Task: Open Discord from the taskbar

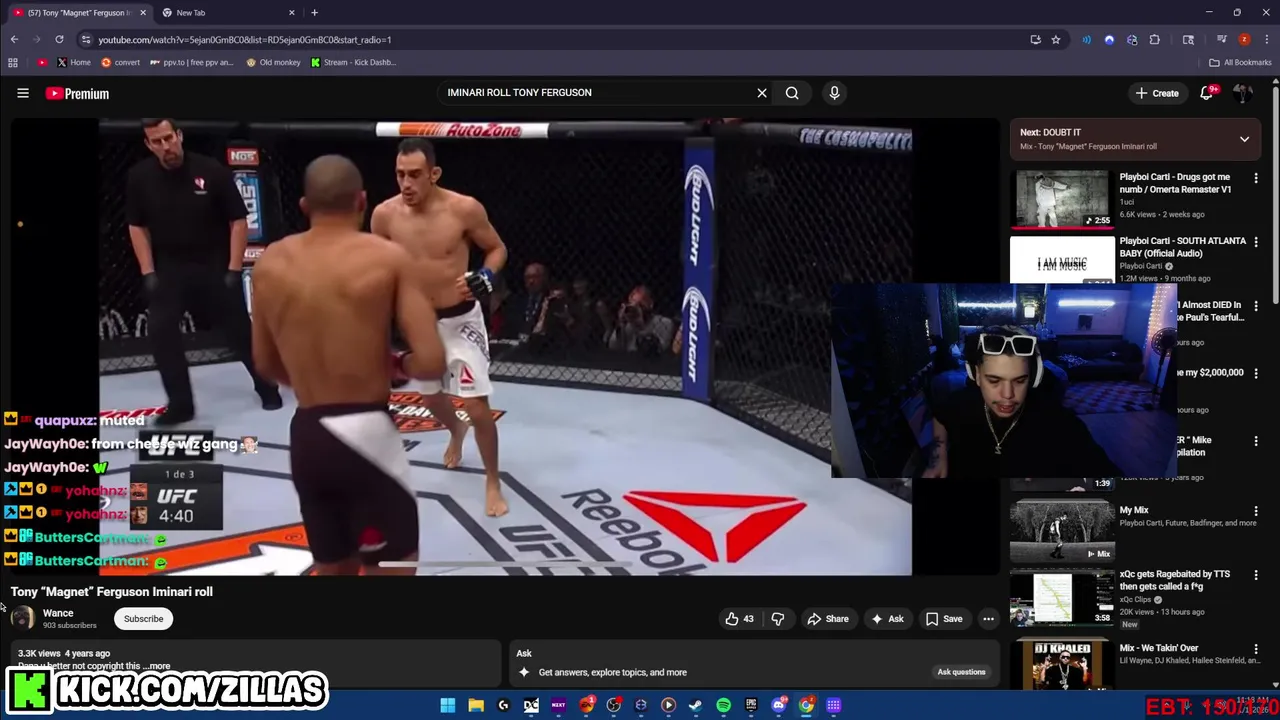Action: pos(778,705)
